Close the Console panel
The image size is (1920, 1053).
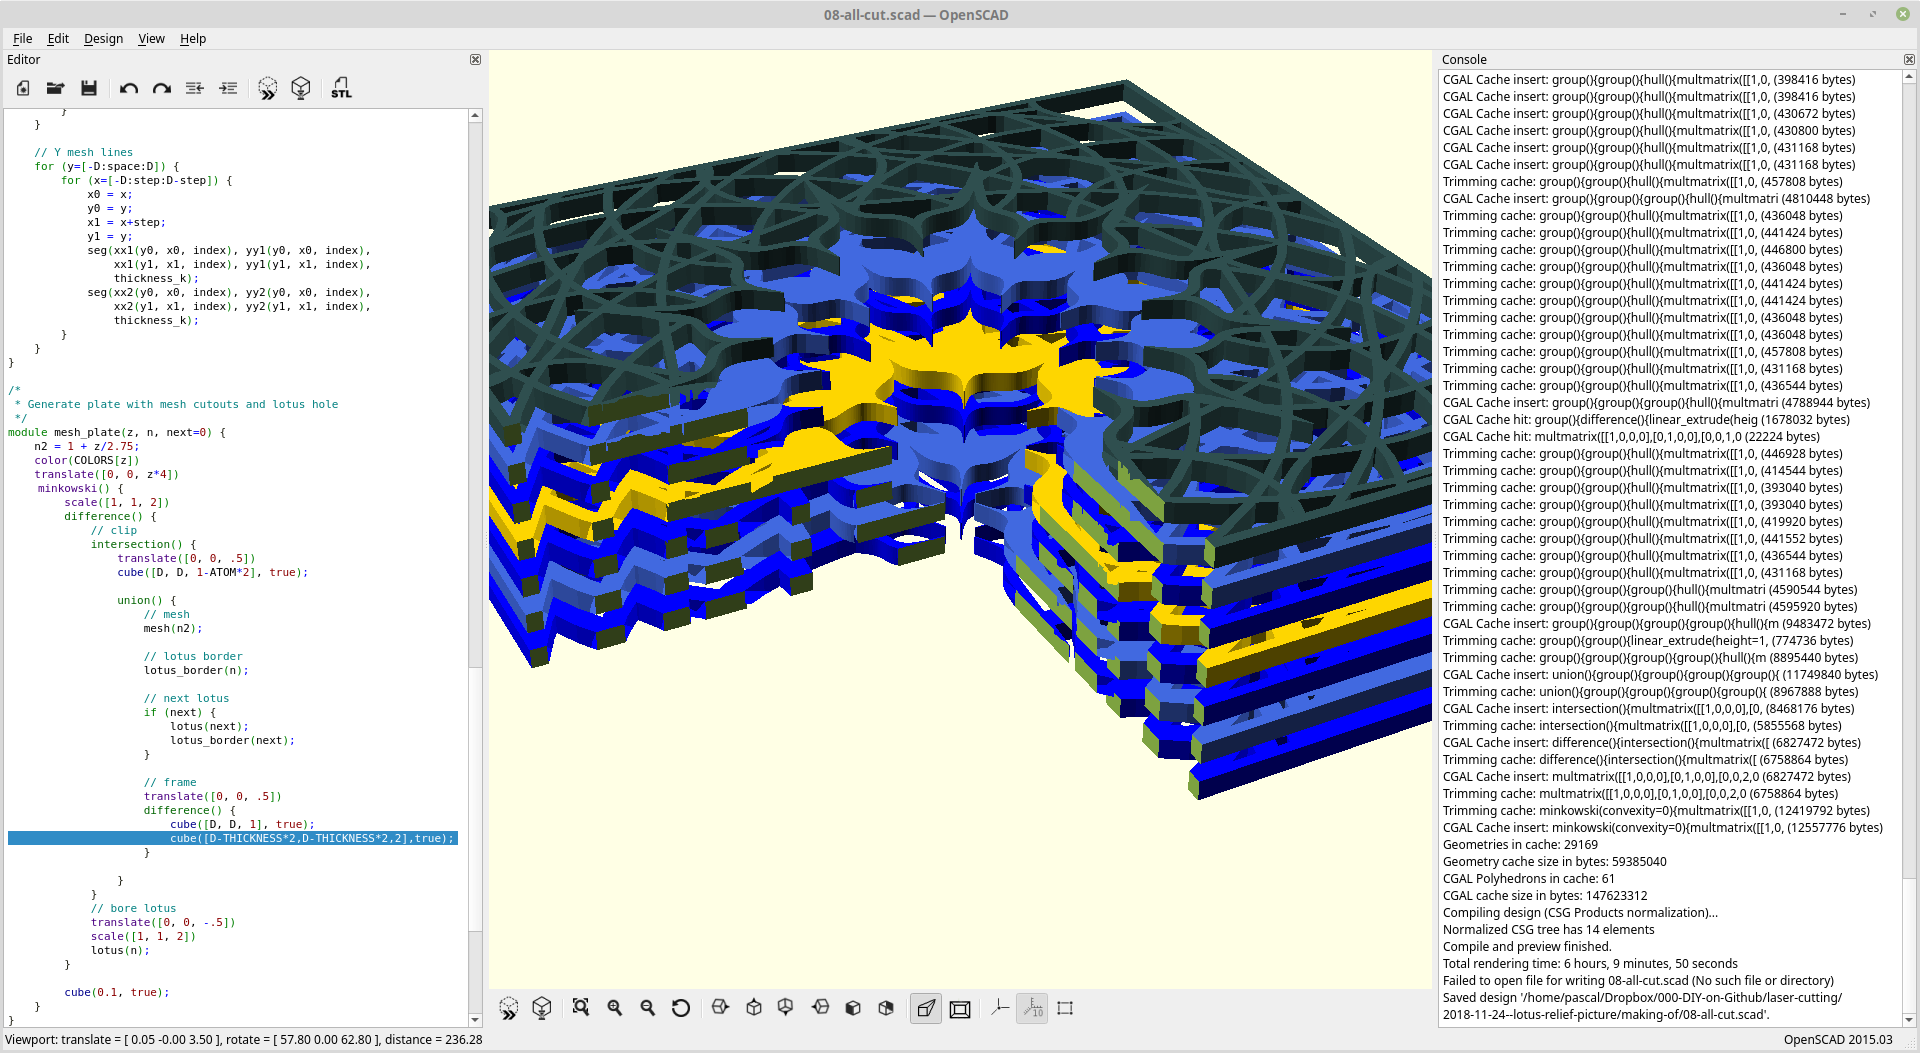[x=1909, y=60]
